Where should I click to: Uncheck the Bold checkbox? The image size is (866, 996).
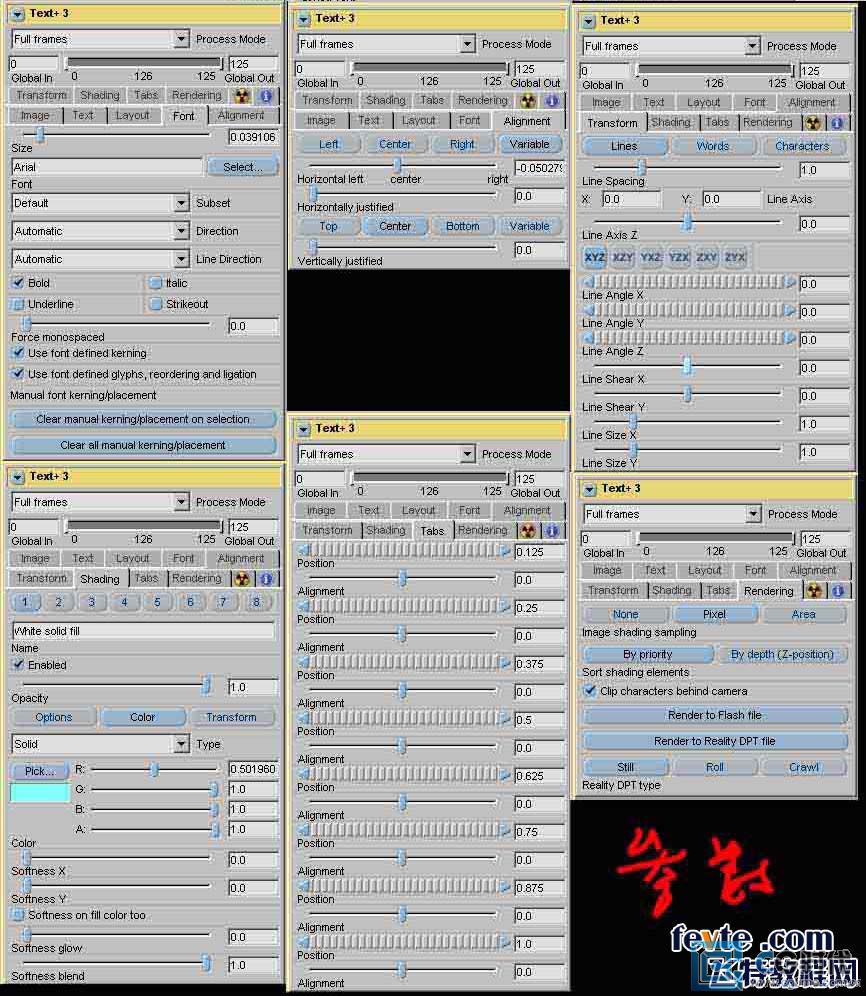[17, 283]
